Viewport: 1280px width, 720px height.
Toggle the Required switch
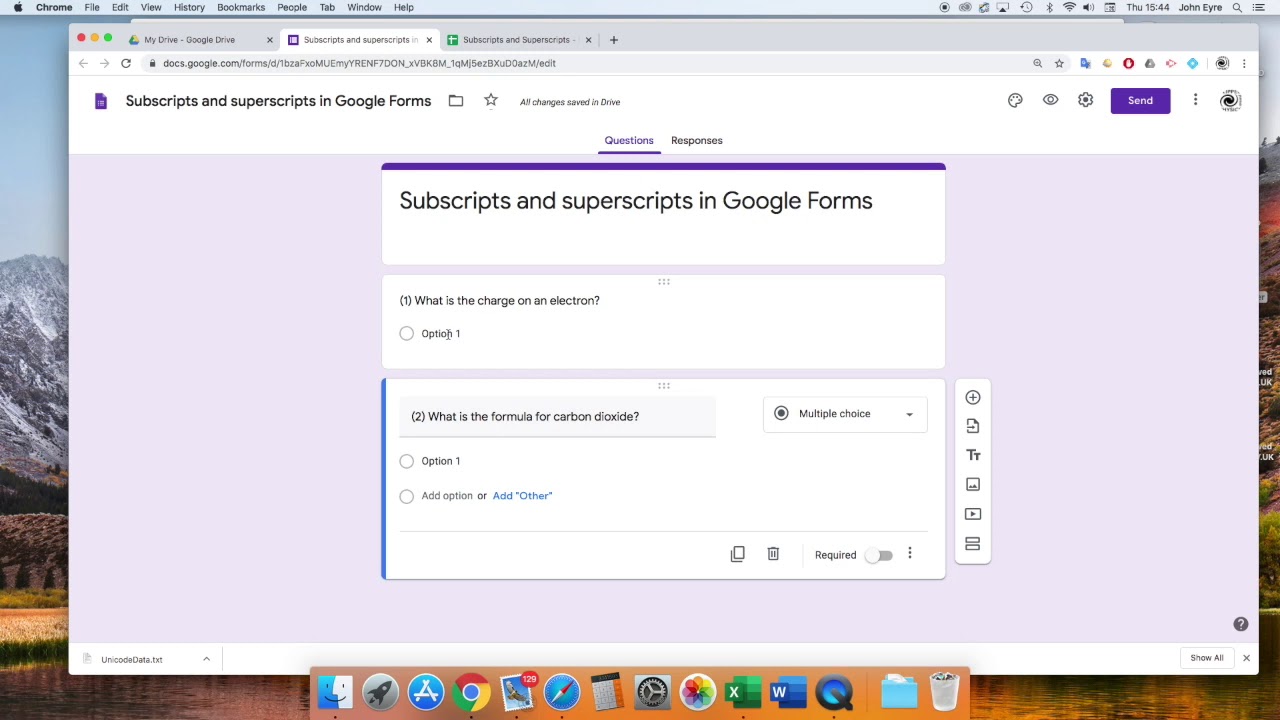click(879, 555)
